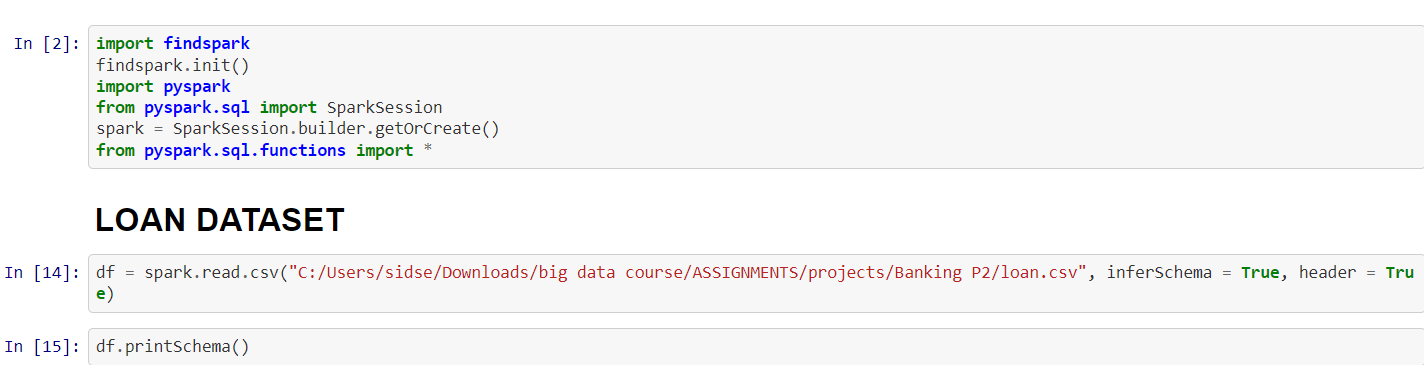Click the 'from pyspark.sql import SparkSession' line

(x=269, y=107)
